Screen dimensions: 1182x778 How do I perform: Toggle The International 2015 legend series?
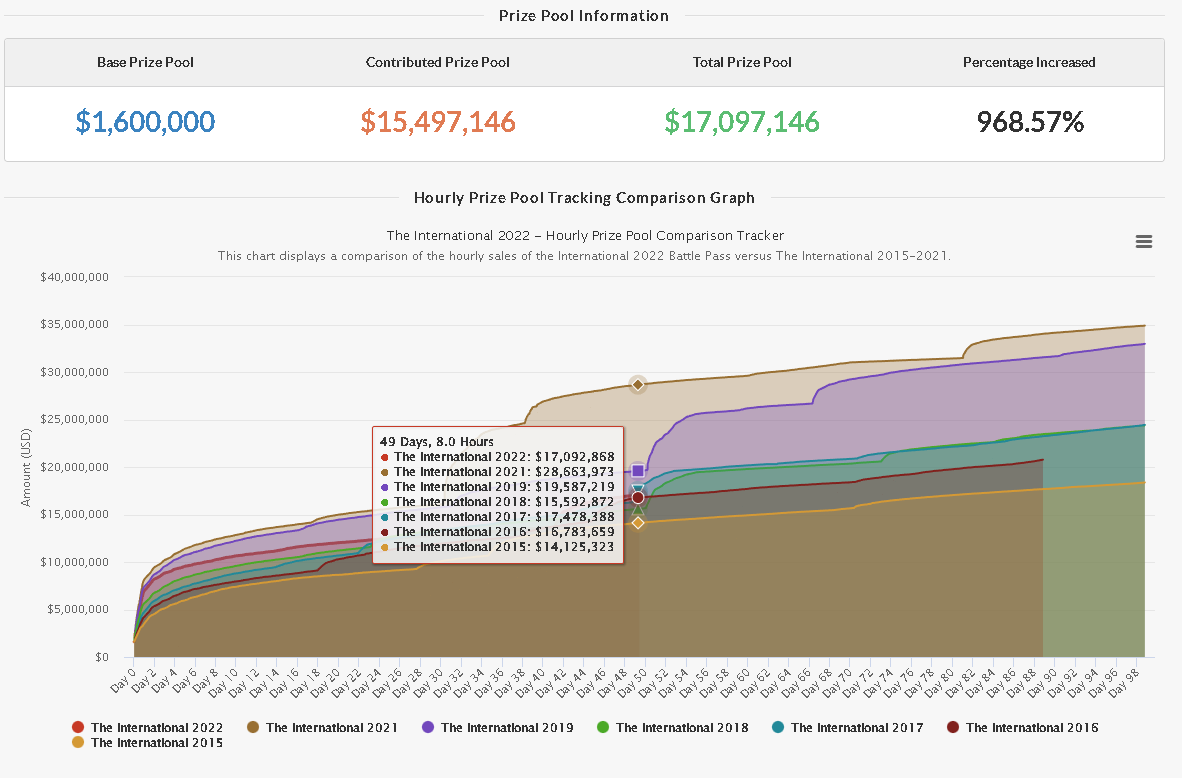(147, 743)
